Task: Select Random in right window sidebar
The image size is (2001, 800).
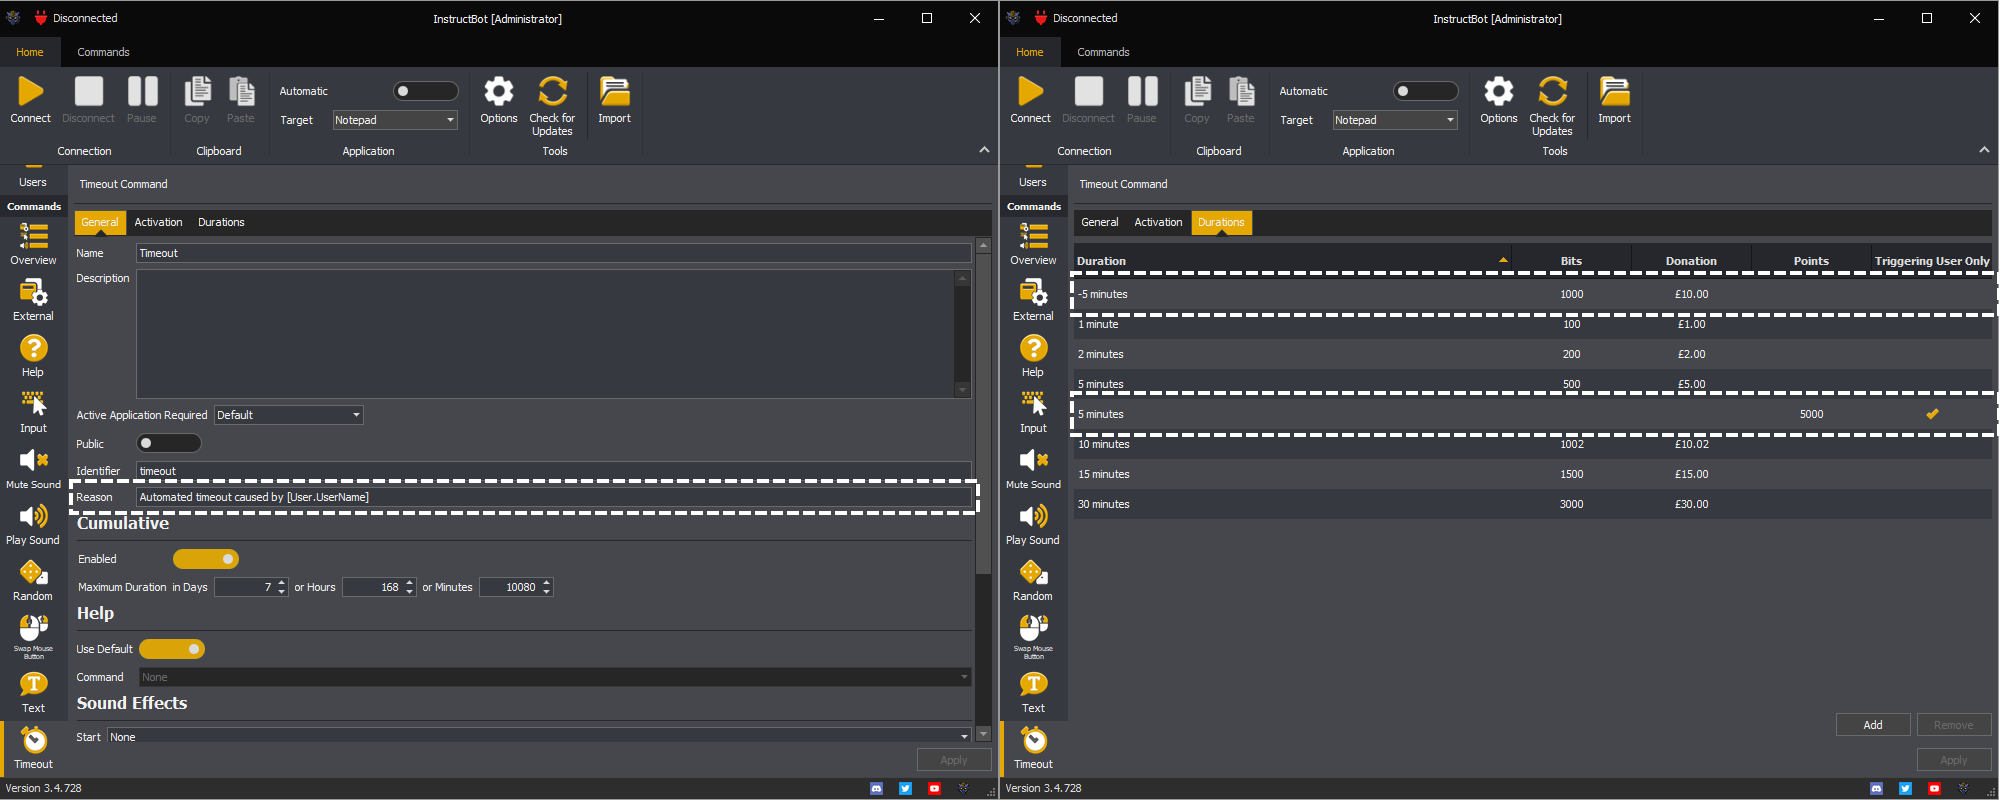Action: 1033,580
